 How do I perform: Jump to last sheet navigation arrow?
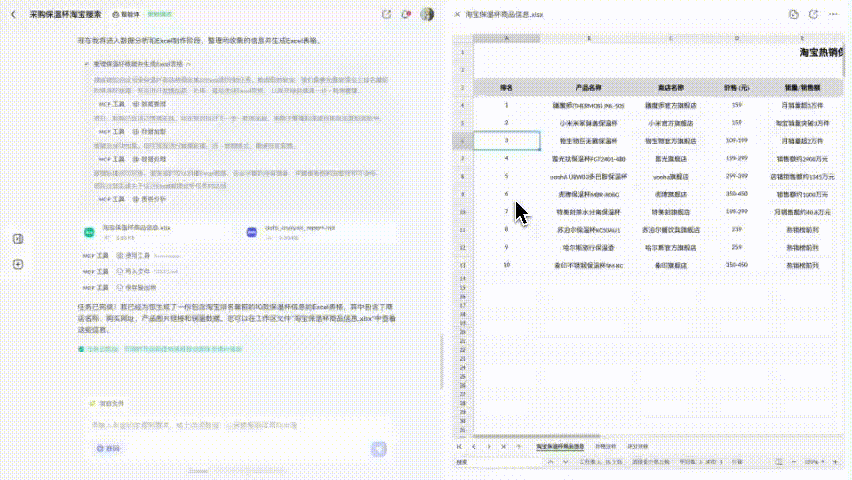tap(503, 446)
